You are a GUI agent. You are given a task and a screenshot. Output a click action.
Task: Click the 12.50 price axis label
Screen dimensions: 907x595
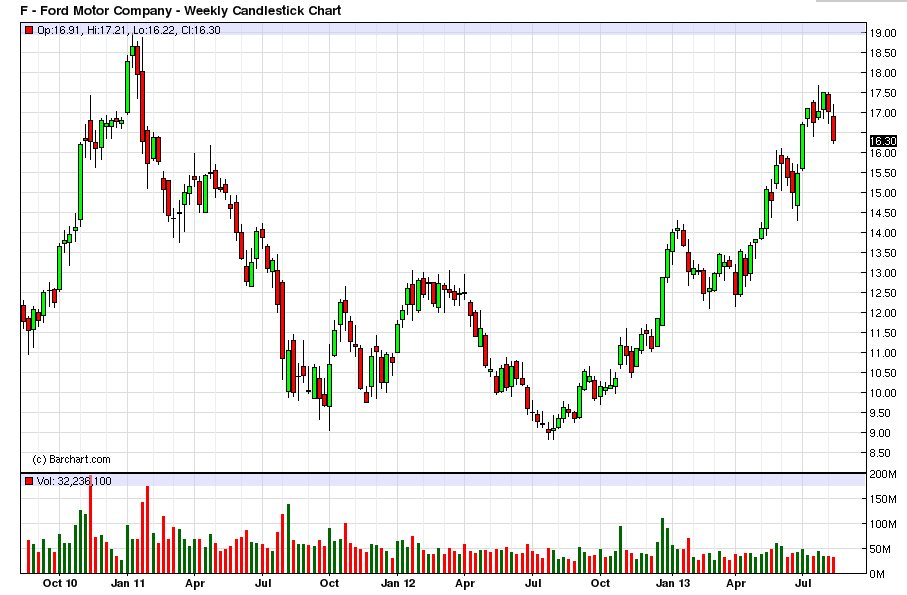(883, 293)
